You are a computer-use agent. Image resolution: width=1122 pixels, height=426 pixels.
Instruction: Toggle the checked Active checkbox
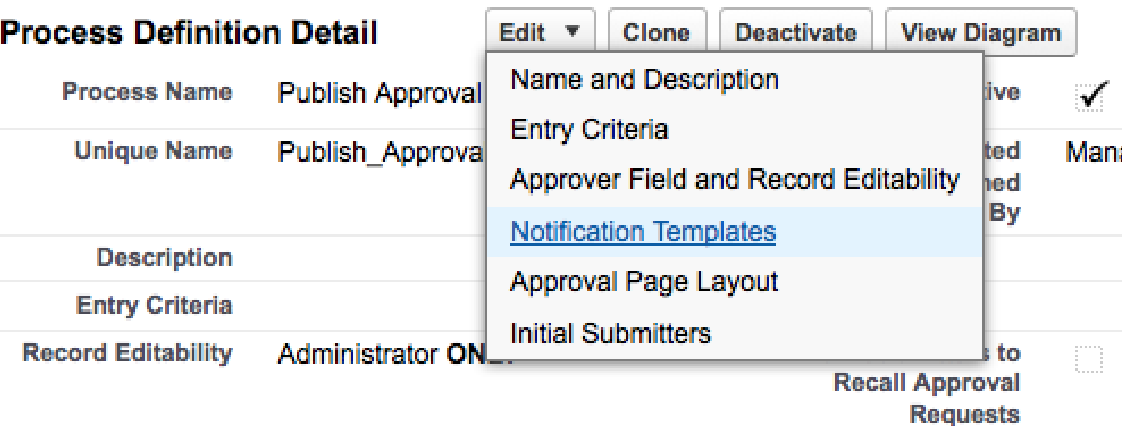pyautogui.click(x=1091, y=96)
